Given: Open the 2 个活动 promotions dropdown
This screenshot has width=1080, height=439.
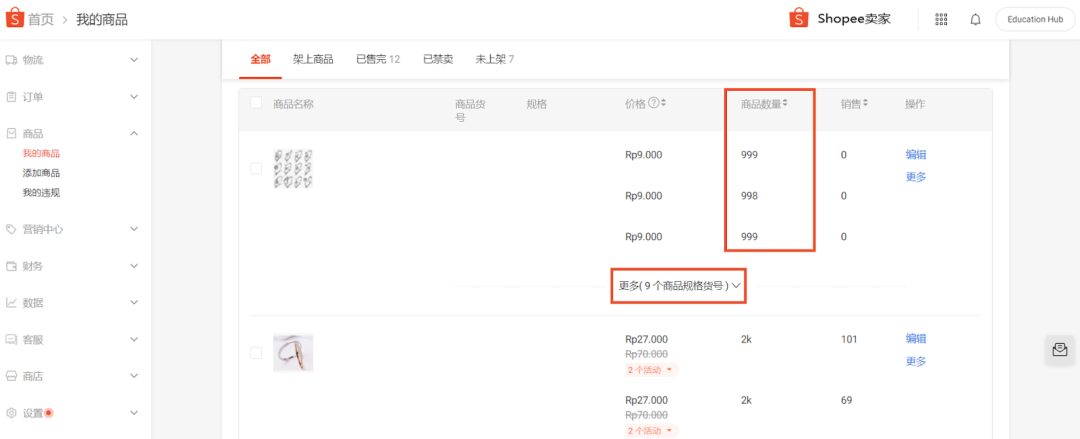Looking at the screenshot, I should pyautogui.click(x=651, y=370).
